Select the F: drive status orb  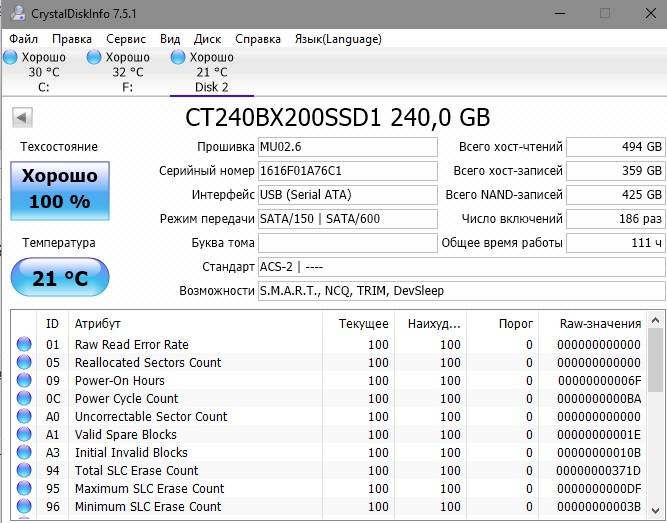click(x=95, y=58)
